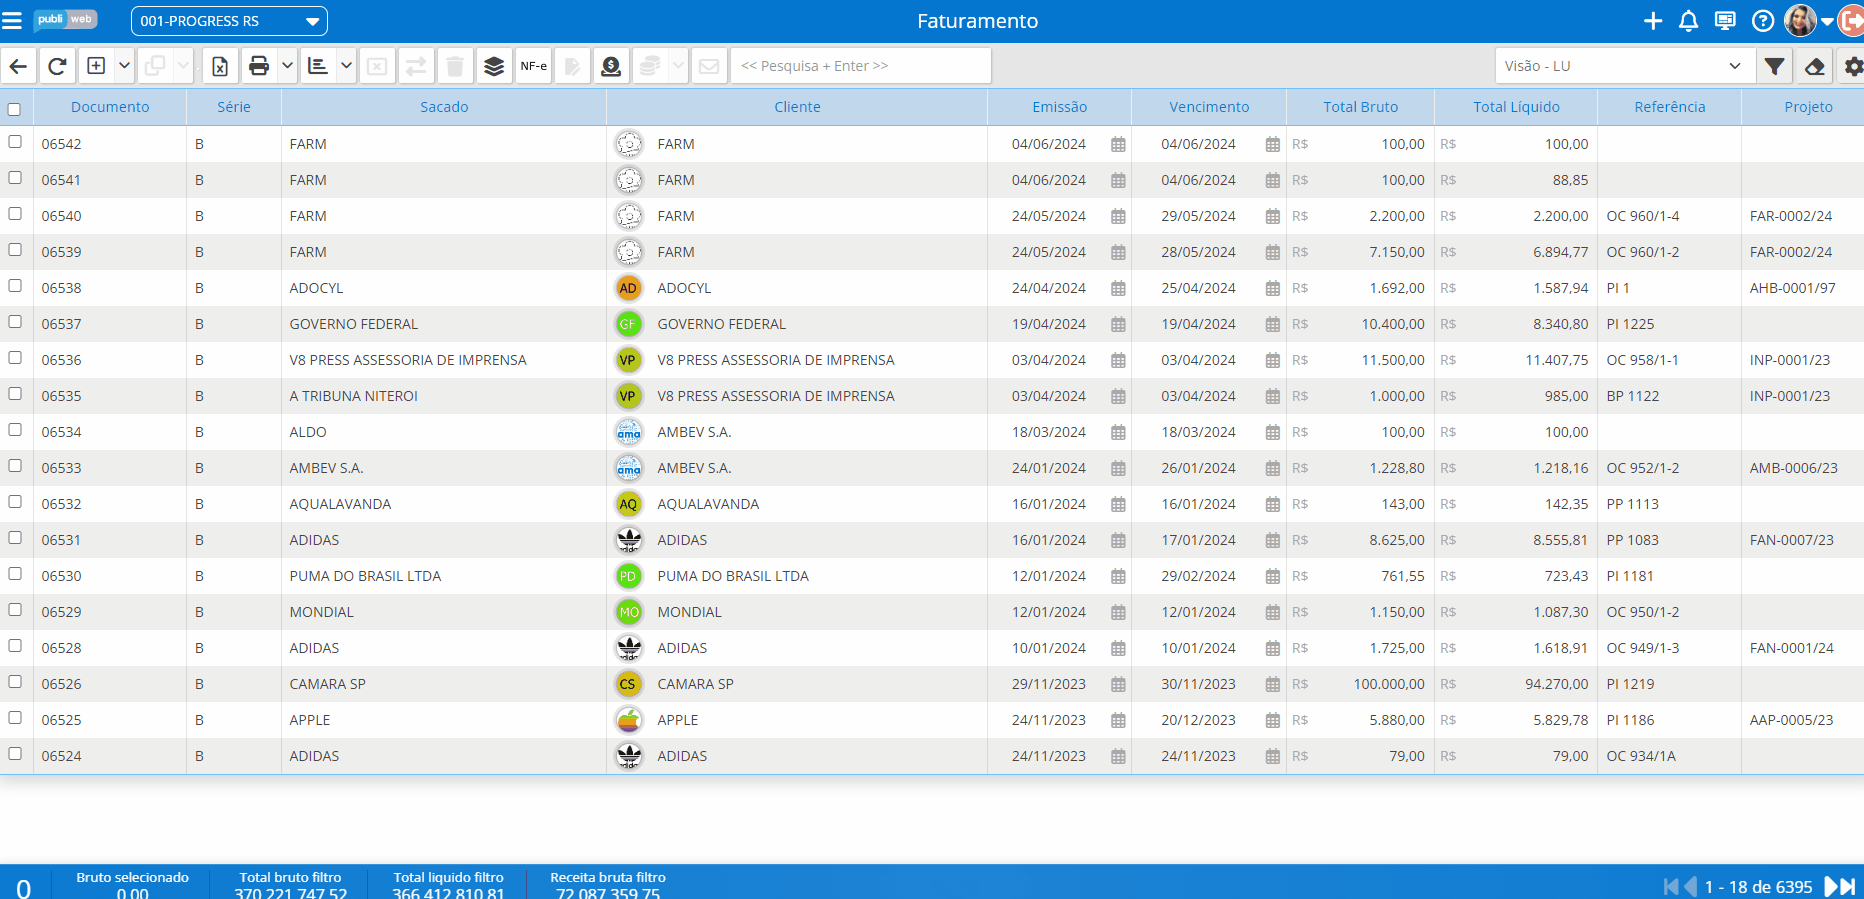Select sacado A TRIBUNA NITEROI
The height and width of the screenshot is (899, 1864).
(x=354, y=396)
